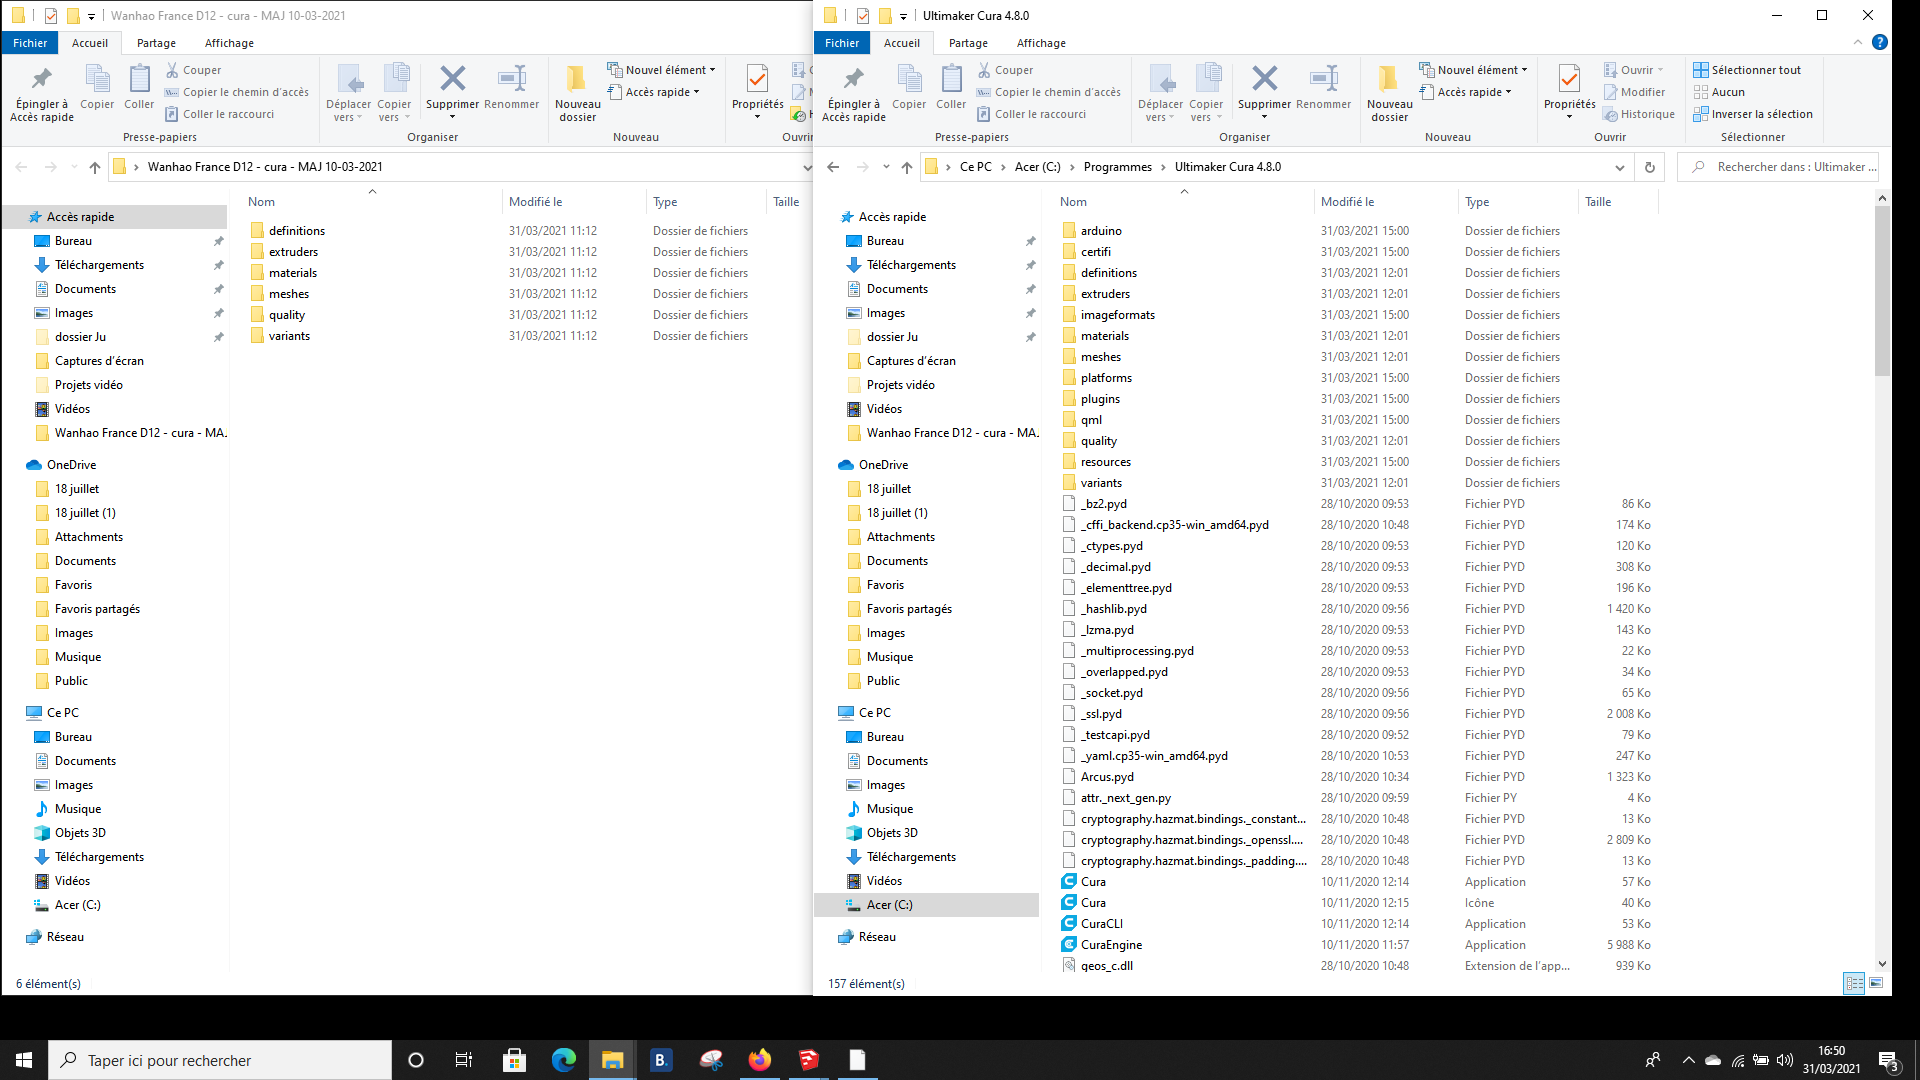Collapse the ribbon with the chevron arrow

click(x=1858, y=42)
